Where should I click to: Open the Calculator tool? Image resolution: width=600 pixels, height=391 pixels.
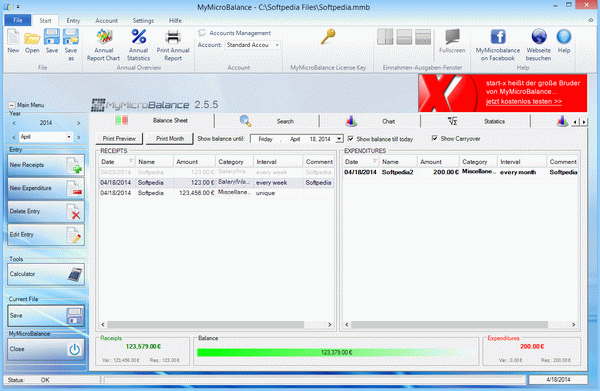point(46,274)
